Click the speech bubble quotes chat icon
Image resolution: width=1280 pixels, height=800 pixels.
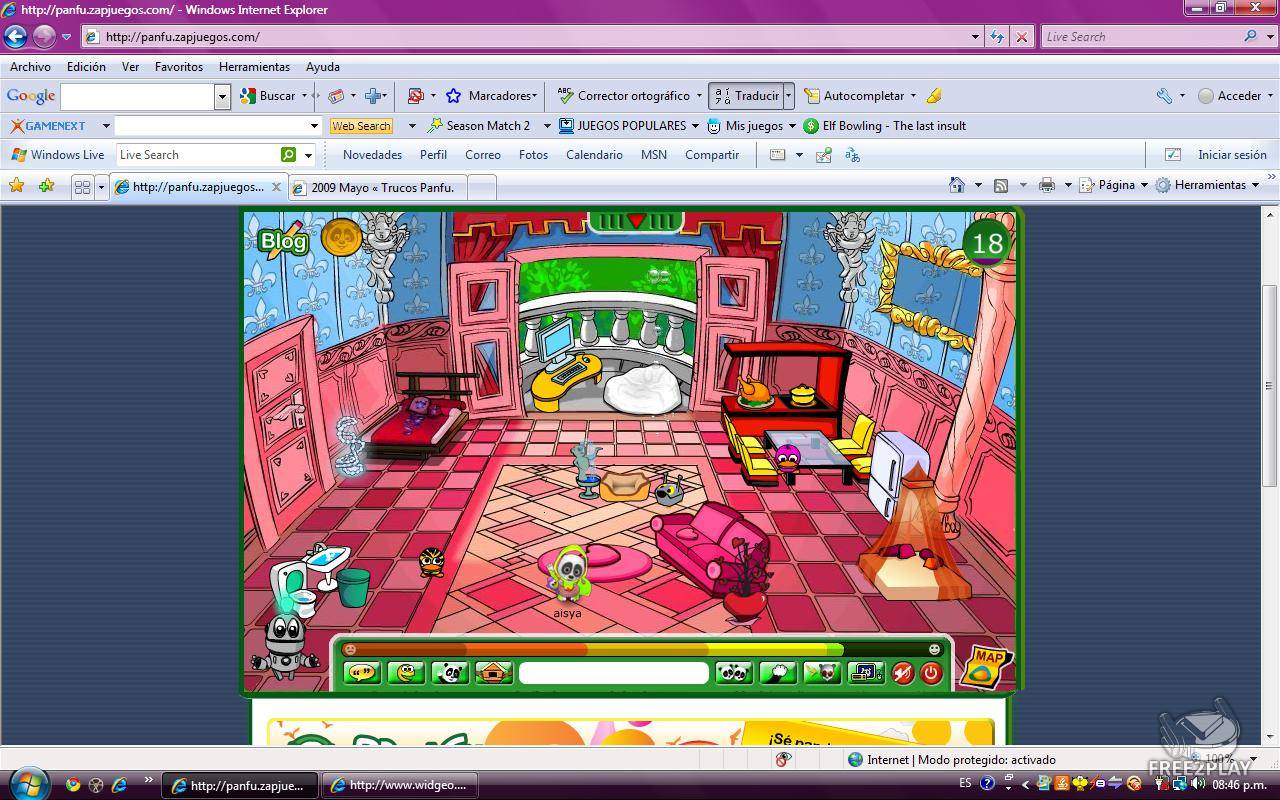click(x=361, y=673)
